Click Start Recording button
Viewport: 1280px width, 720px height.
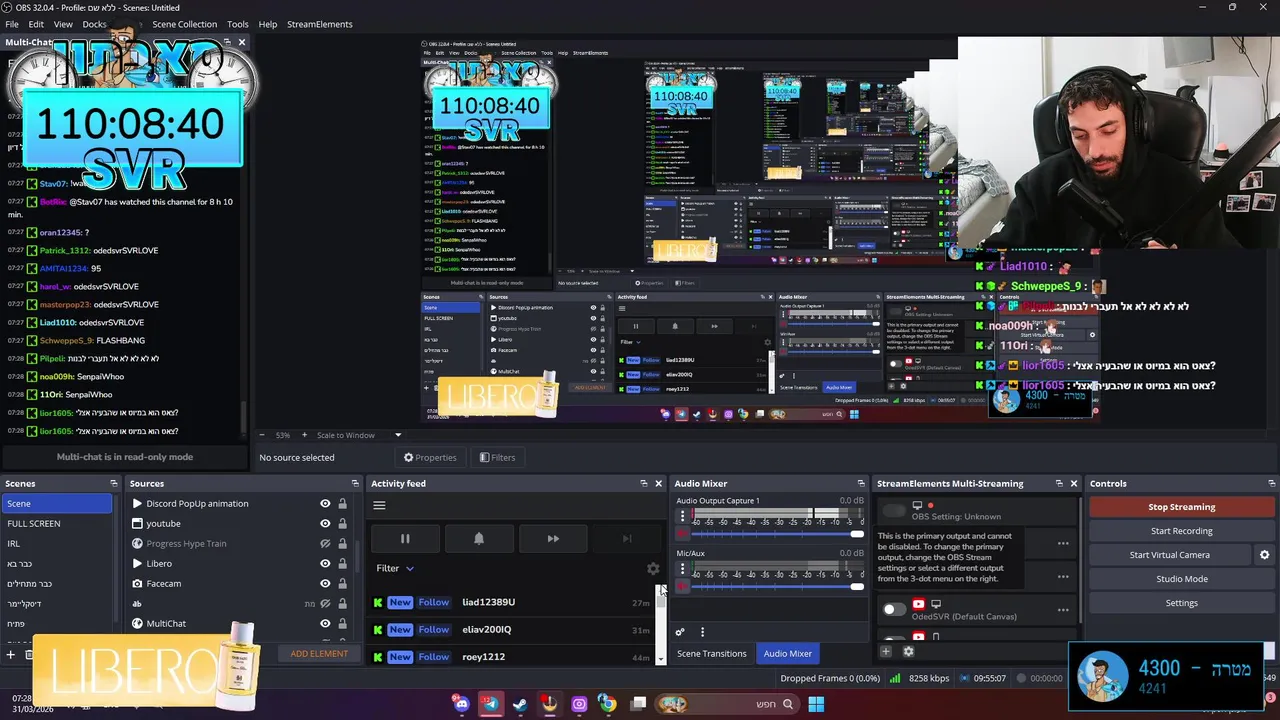[x=1182, y=531]
